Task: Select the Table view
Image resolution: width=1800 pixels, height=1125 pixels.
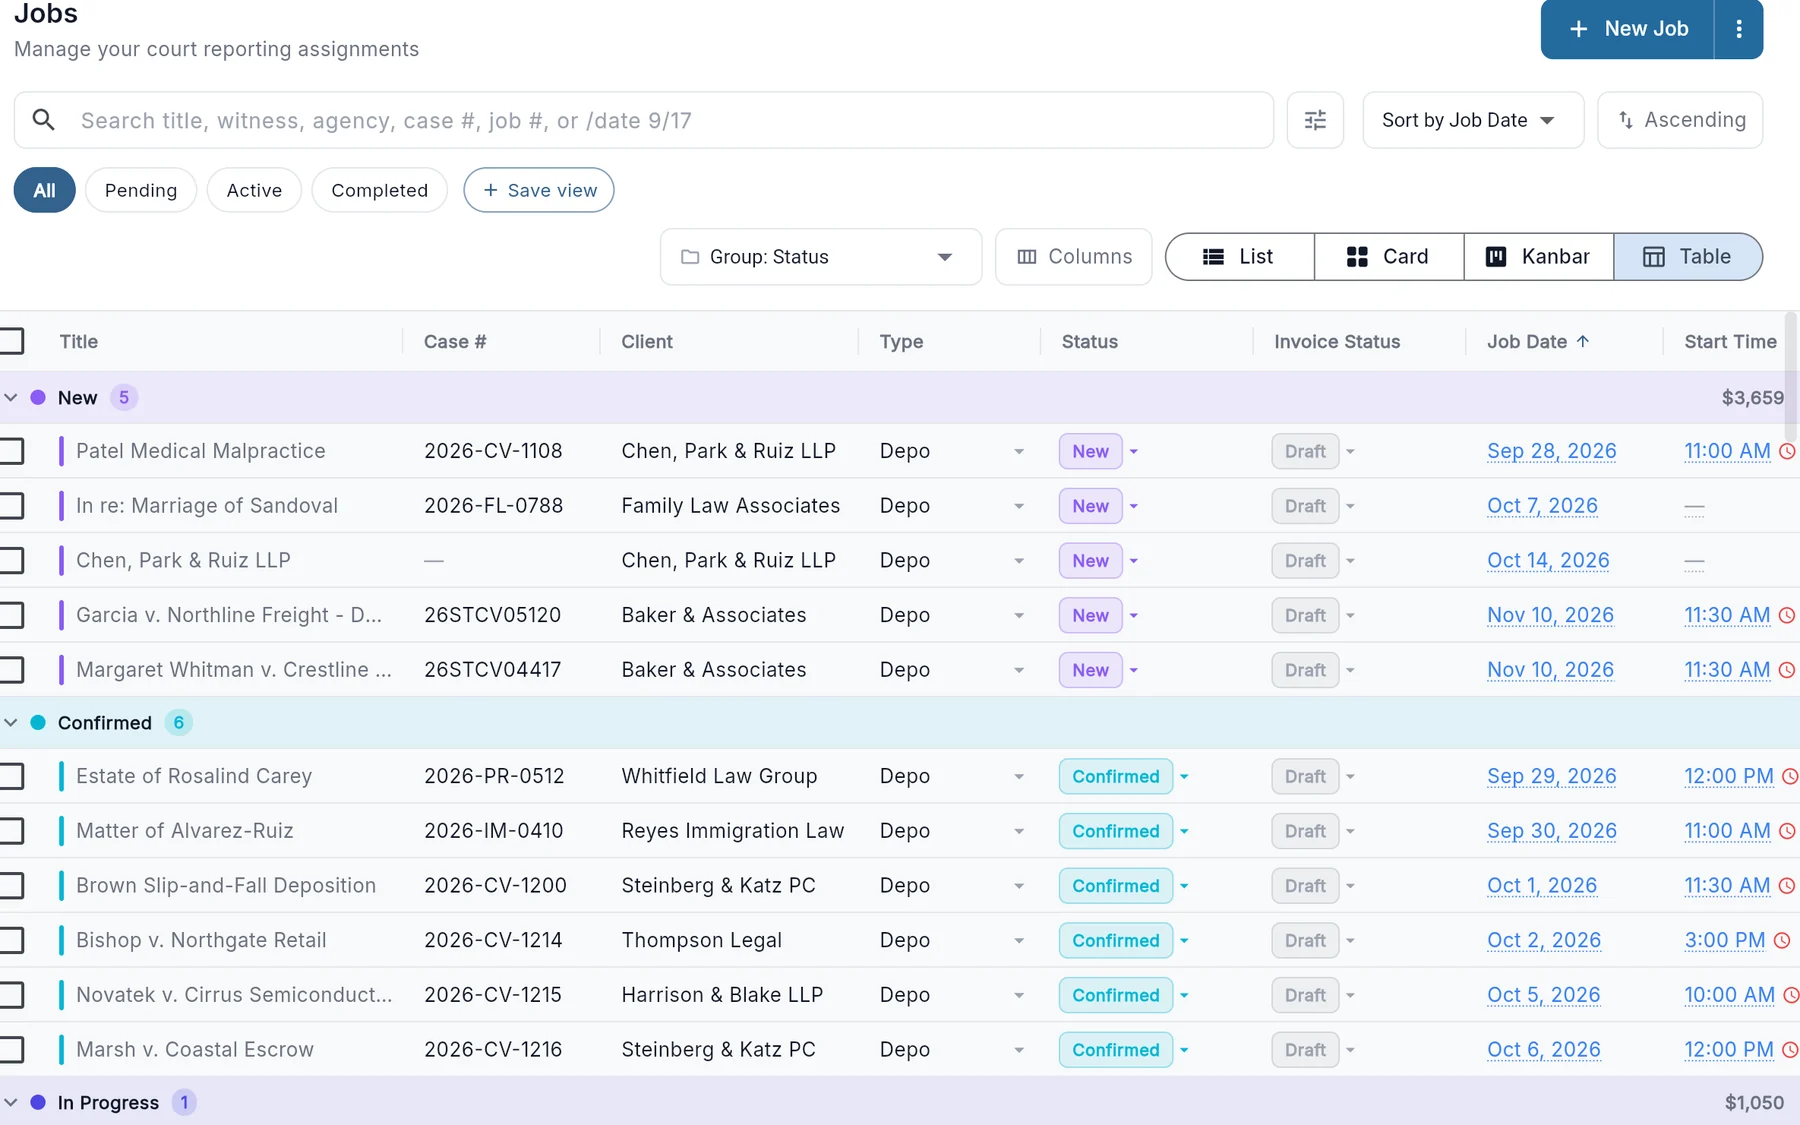Action: [1688, 257]
